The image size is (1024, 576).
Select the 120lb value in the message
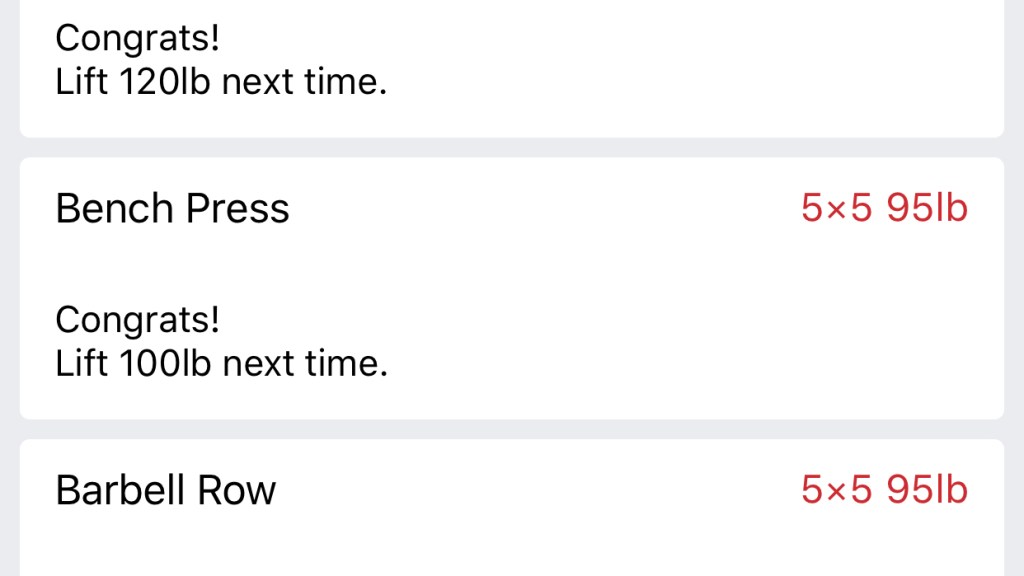[x=165, y=82]
